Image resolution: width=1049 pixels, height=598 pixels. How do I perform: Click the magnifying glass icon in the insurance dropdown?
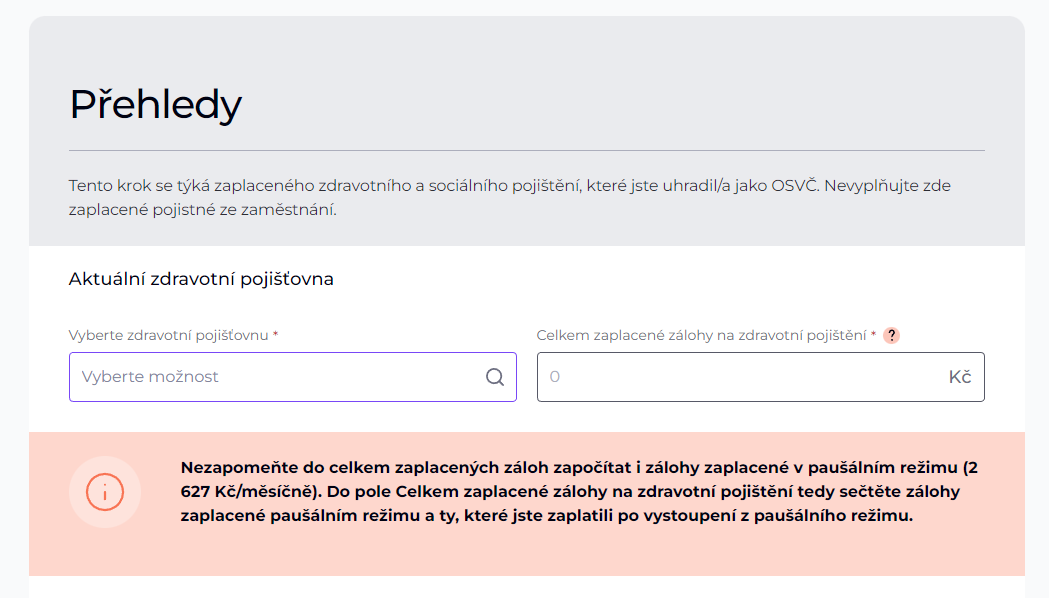[x=494, y=377]
